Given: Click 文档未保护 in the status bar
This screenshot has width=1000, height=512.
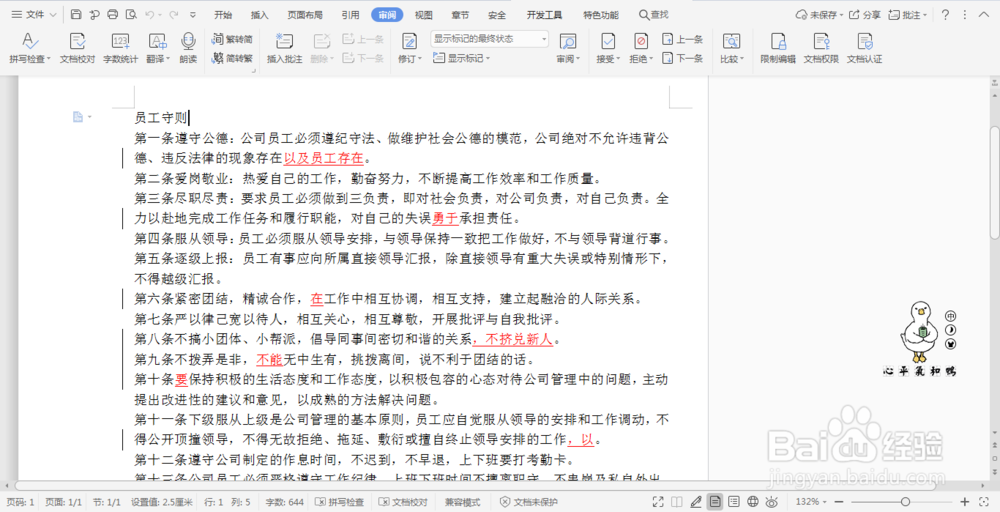Looking at the screenshot, I should coord(529,502).
